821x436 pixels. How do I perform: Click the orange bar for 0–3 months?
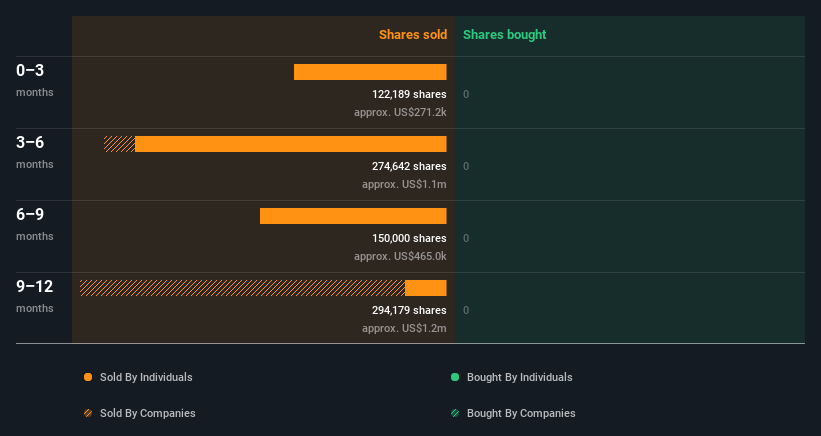[370, 72]
